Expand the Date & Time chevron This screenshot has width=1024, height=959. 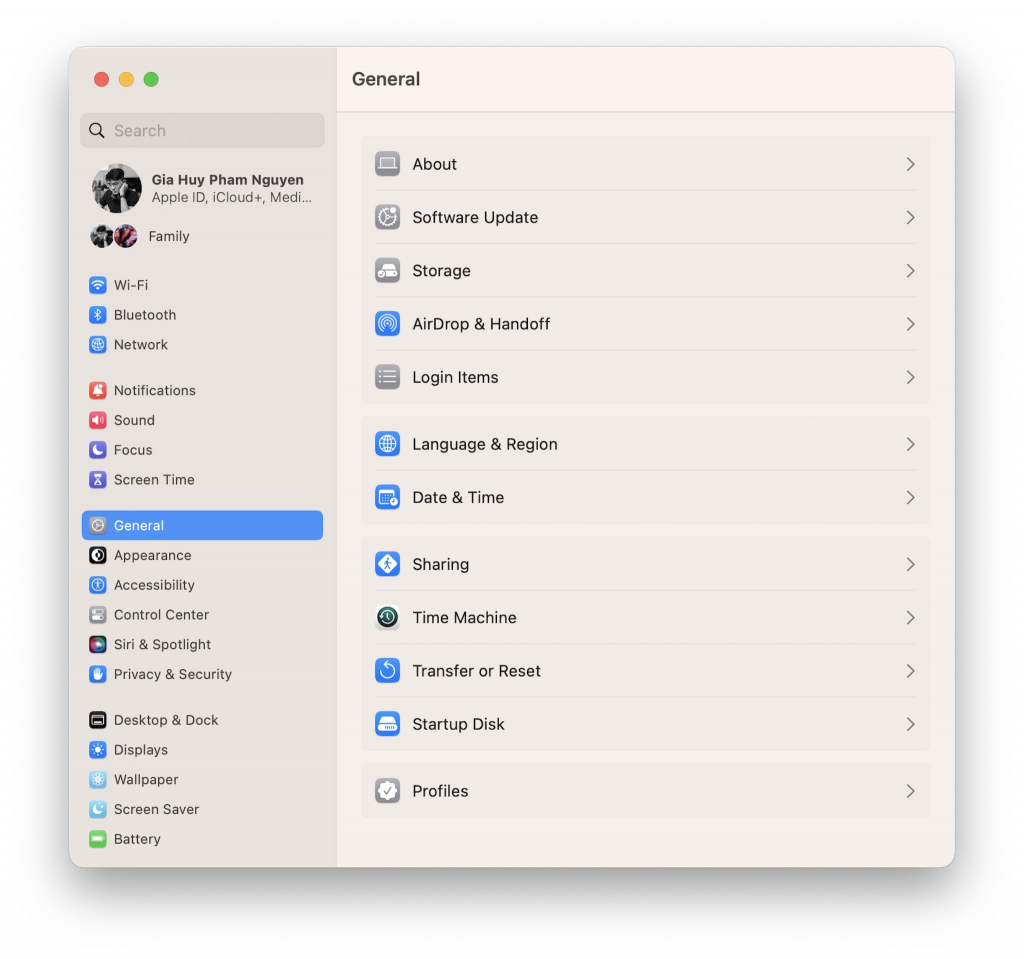[x=910, y=498]
